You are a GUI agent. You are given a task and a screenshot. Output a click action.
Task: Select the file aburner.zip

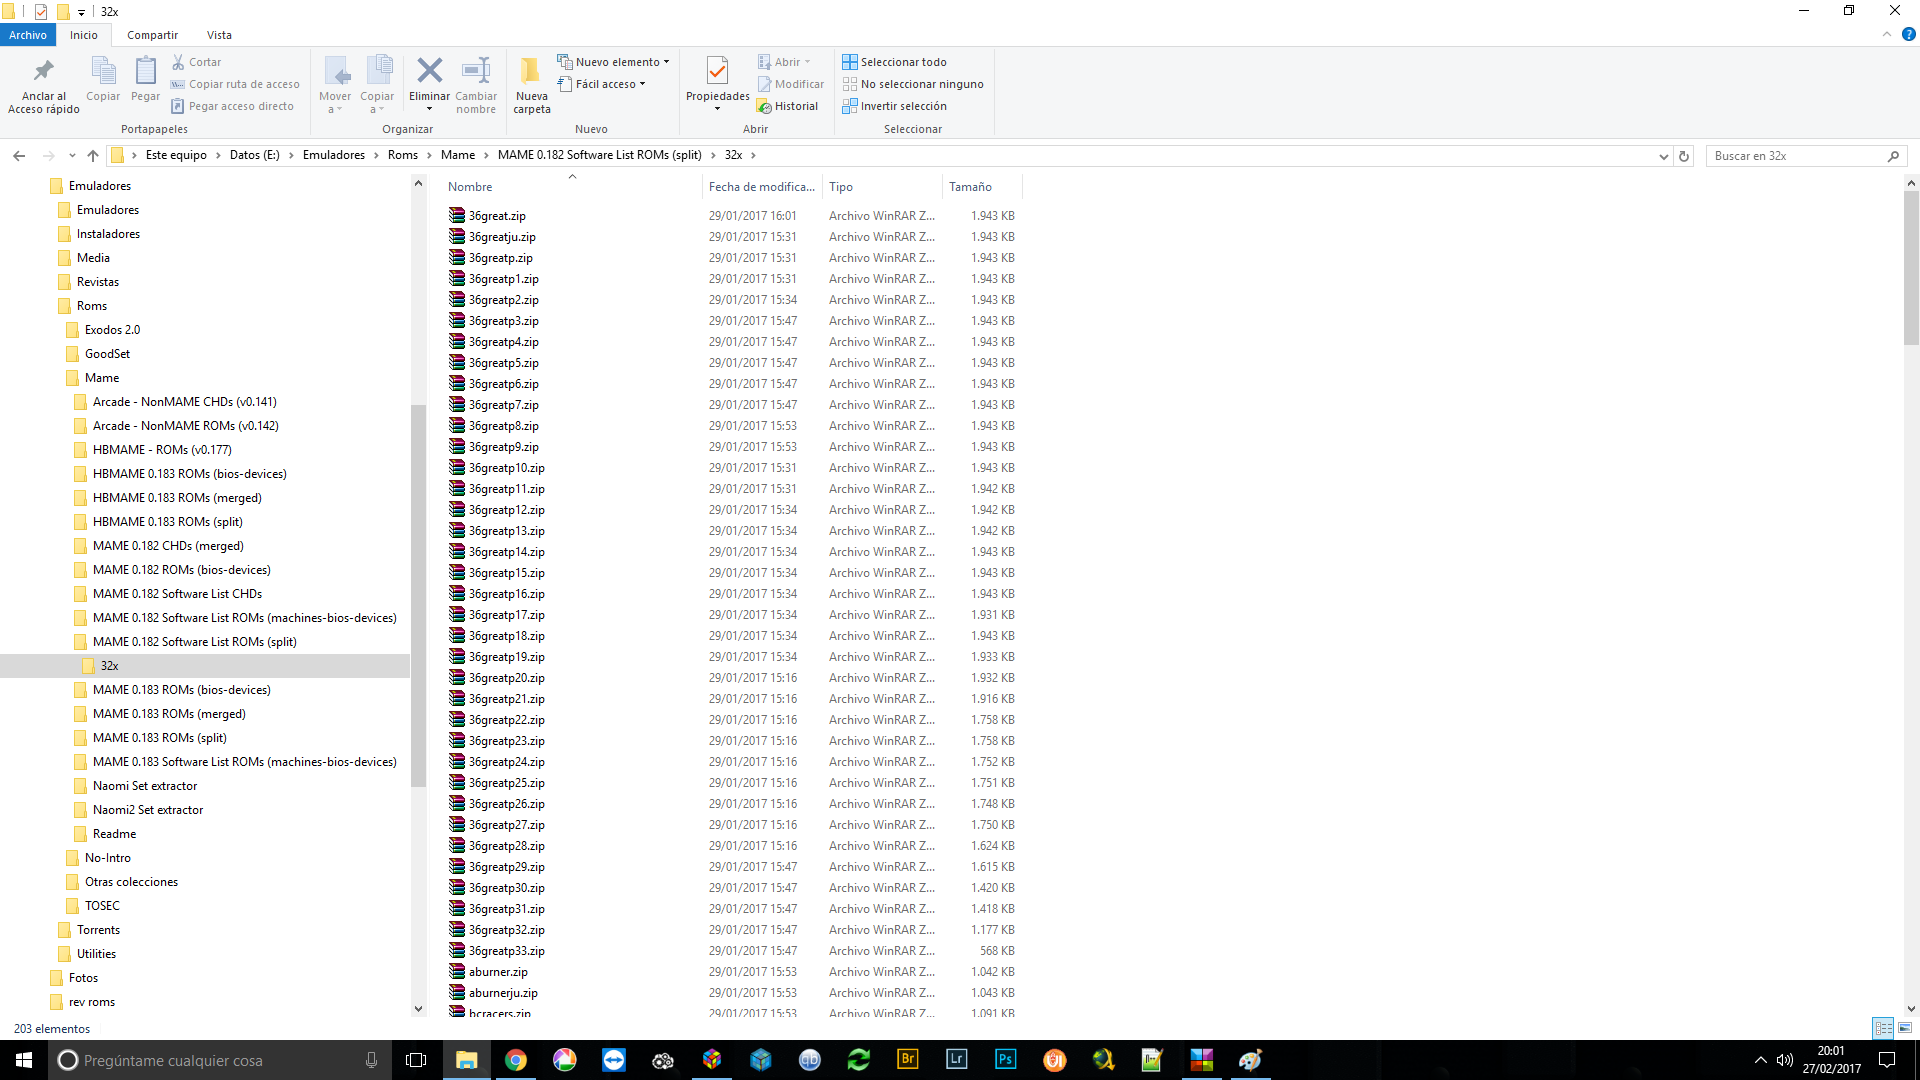[x=498, y=972]
